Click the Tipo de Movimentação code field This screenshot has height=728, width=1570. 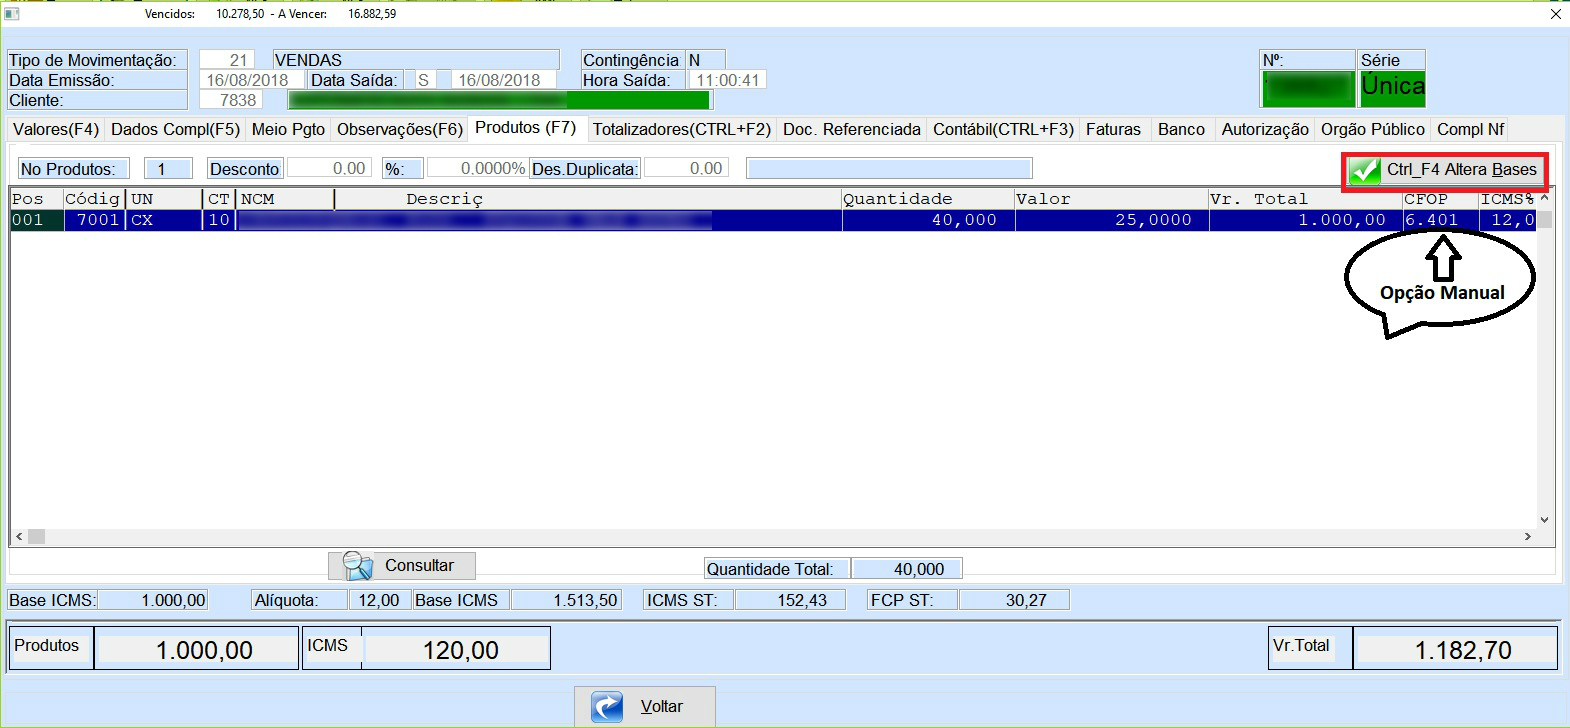[x=227, y=60]
